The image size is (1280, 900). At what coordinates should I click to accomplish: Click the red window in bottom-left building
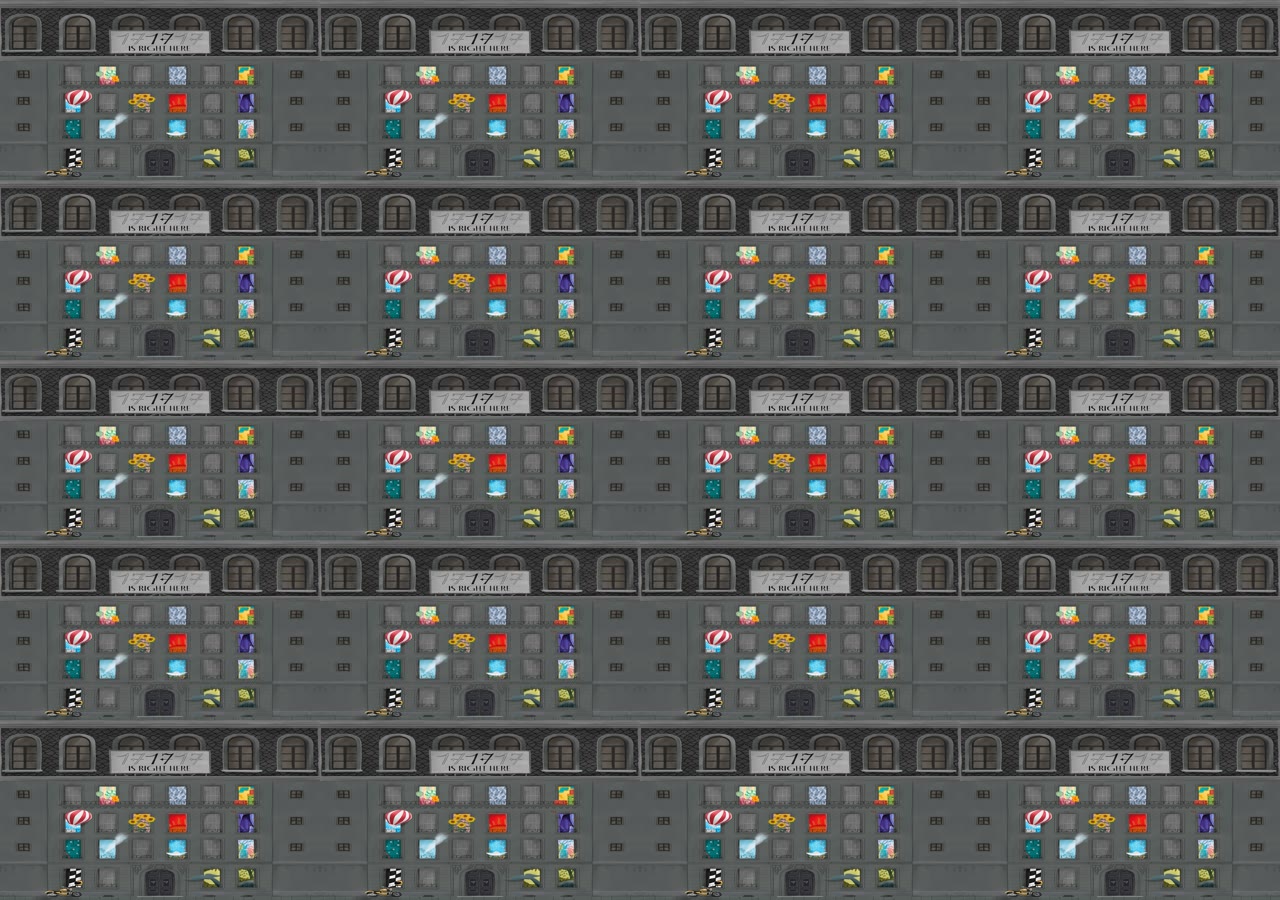[x=178, y=822]
